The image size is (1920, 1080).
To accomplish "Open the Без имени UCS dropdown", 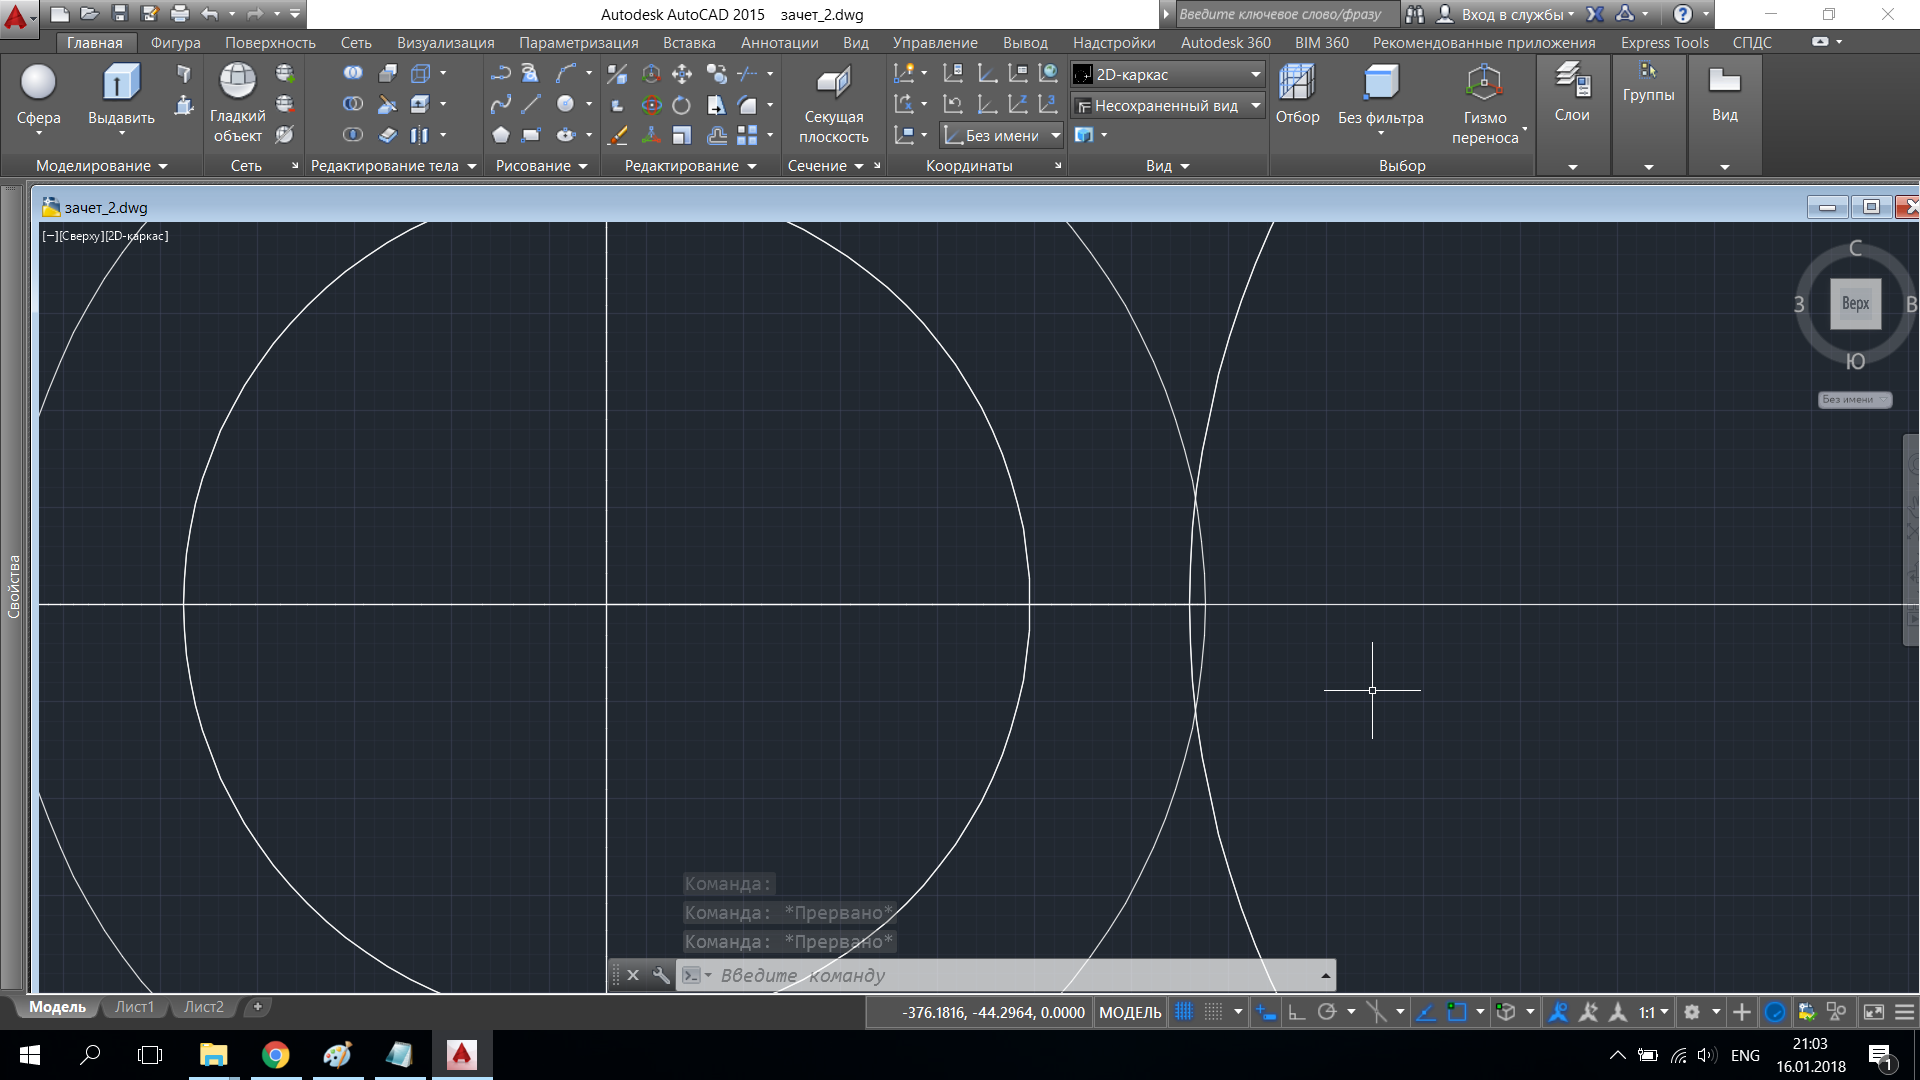I will coord(1002,135).
